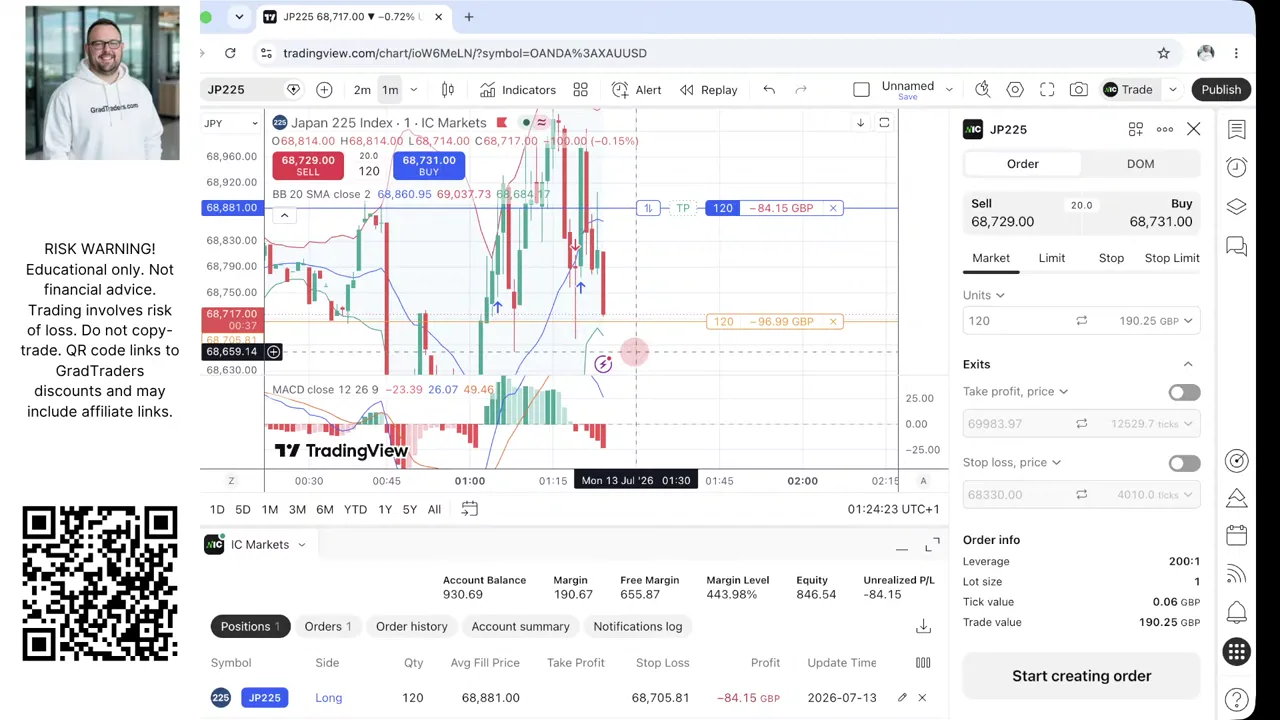The image size is (1280, 720).
Task: Click the Publish button
Action: pos(1221,90)
